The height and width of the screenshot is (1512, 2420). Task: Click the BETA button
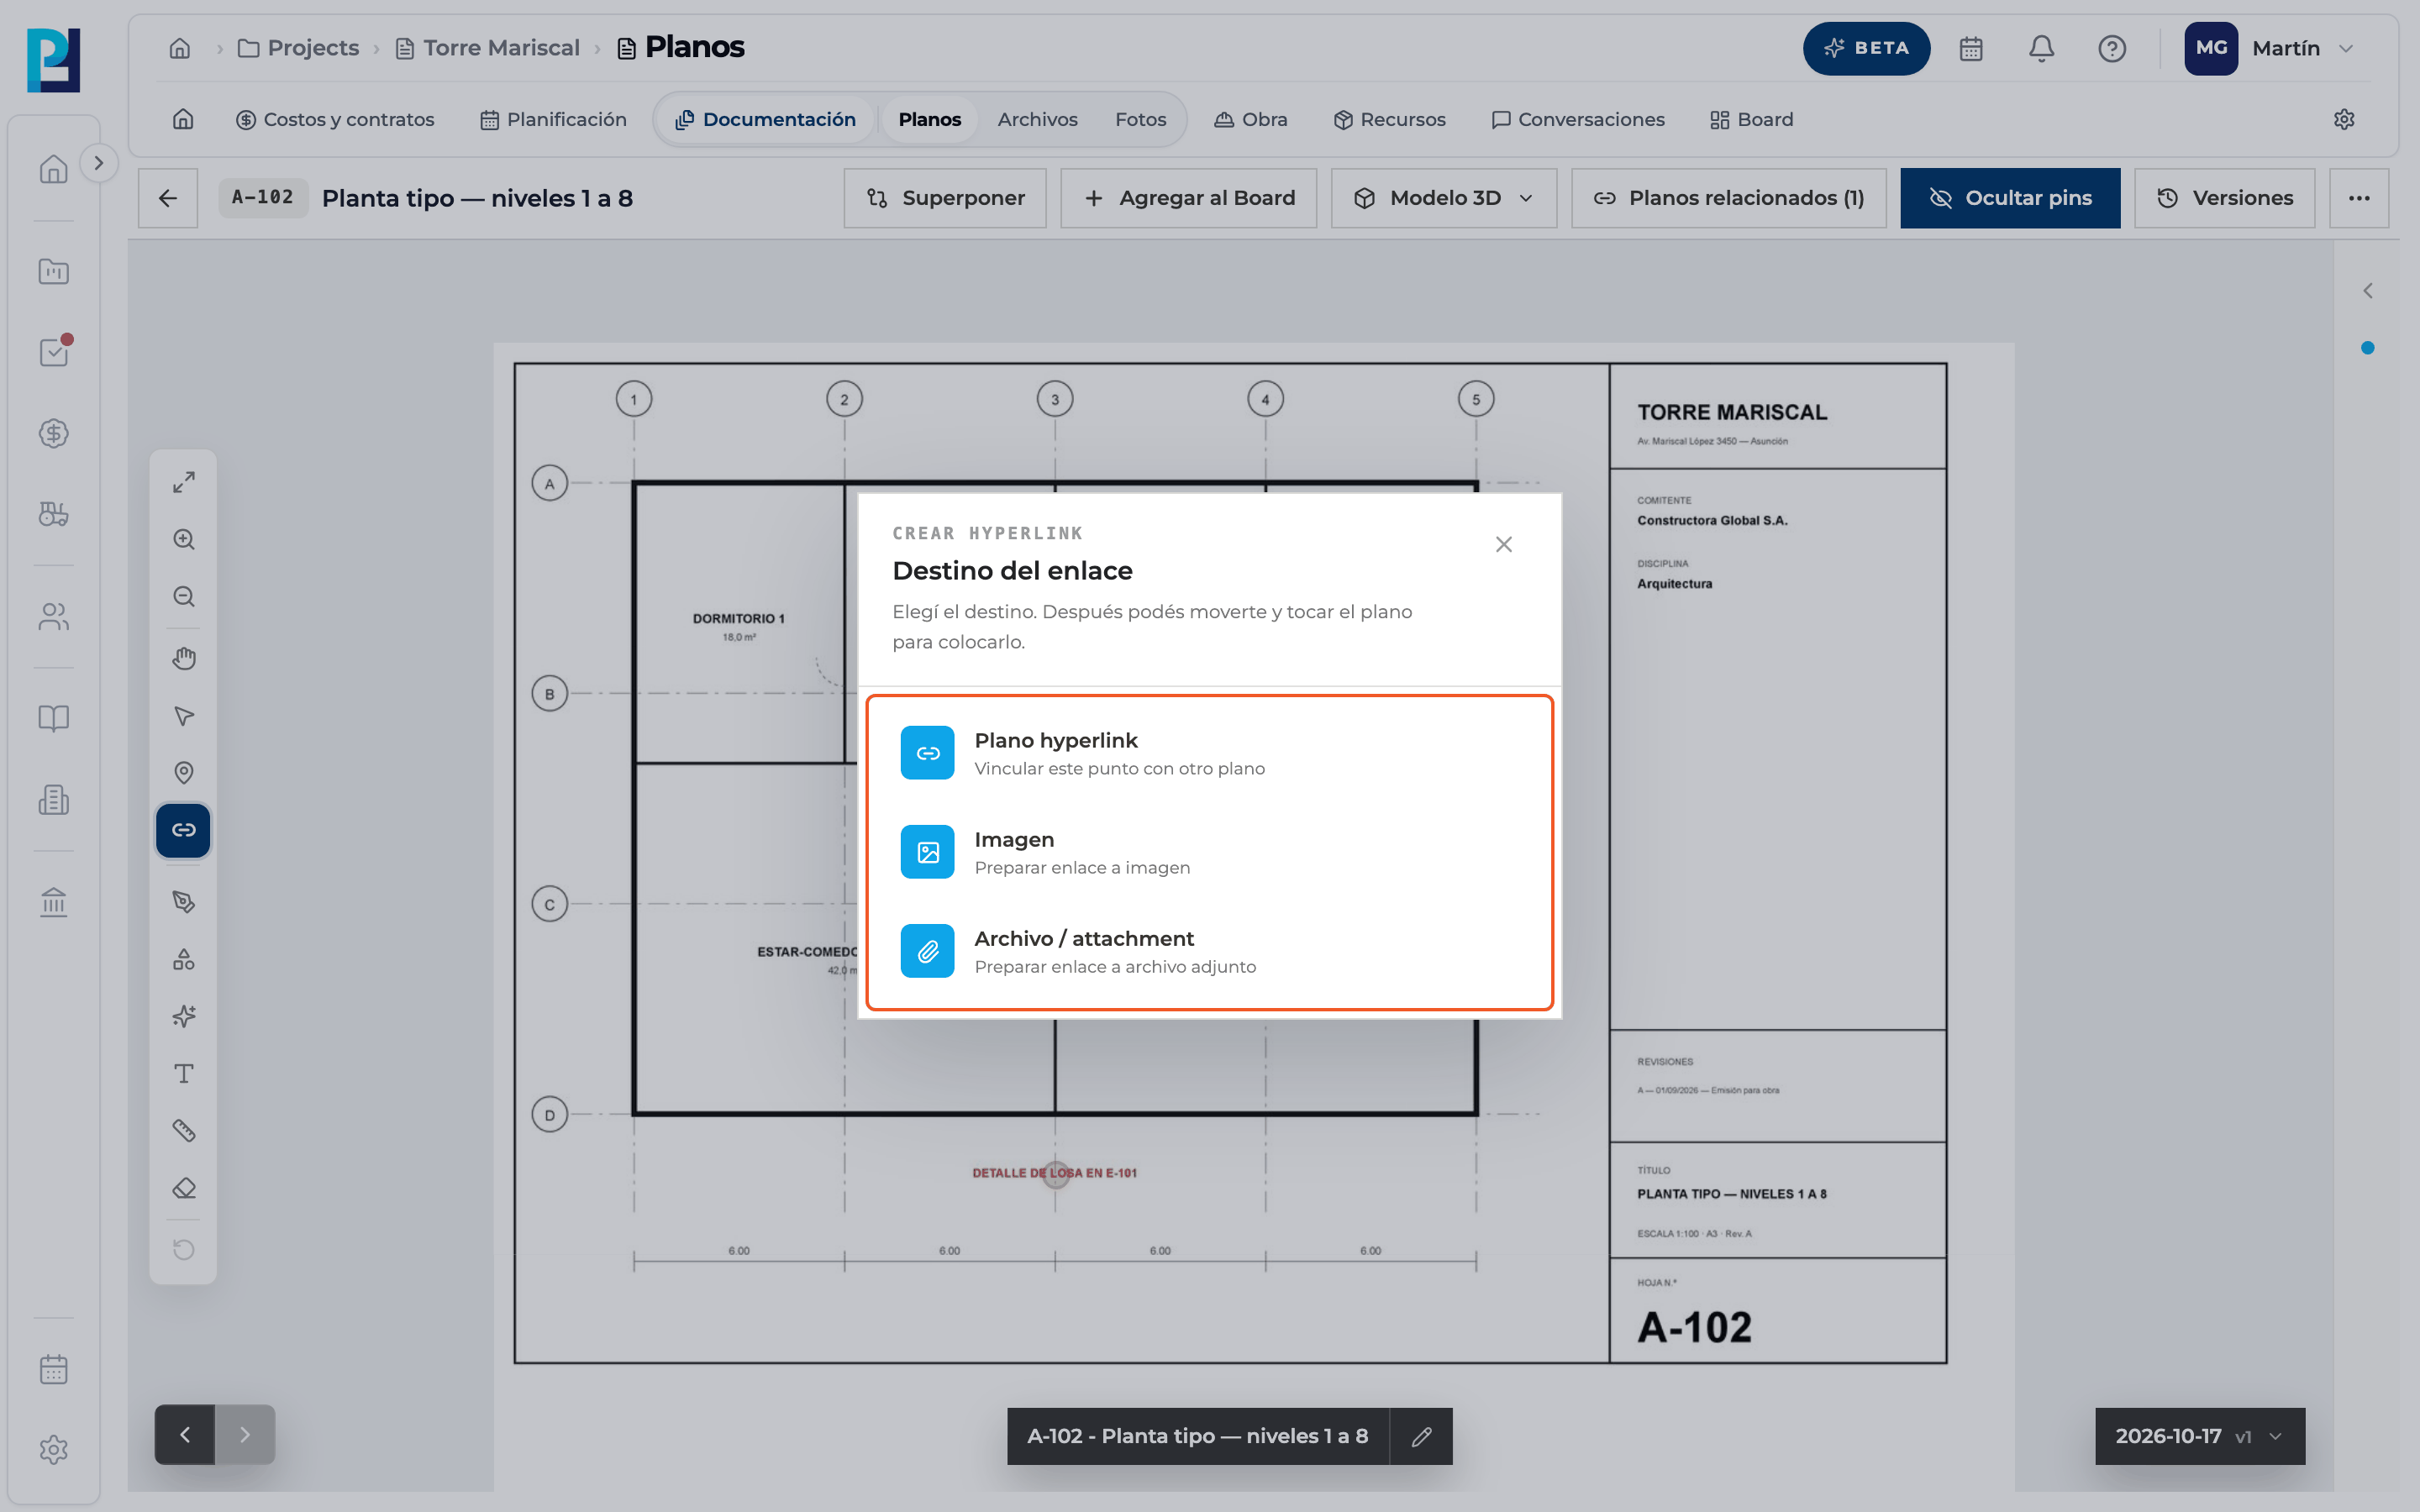1866,48
